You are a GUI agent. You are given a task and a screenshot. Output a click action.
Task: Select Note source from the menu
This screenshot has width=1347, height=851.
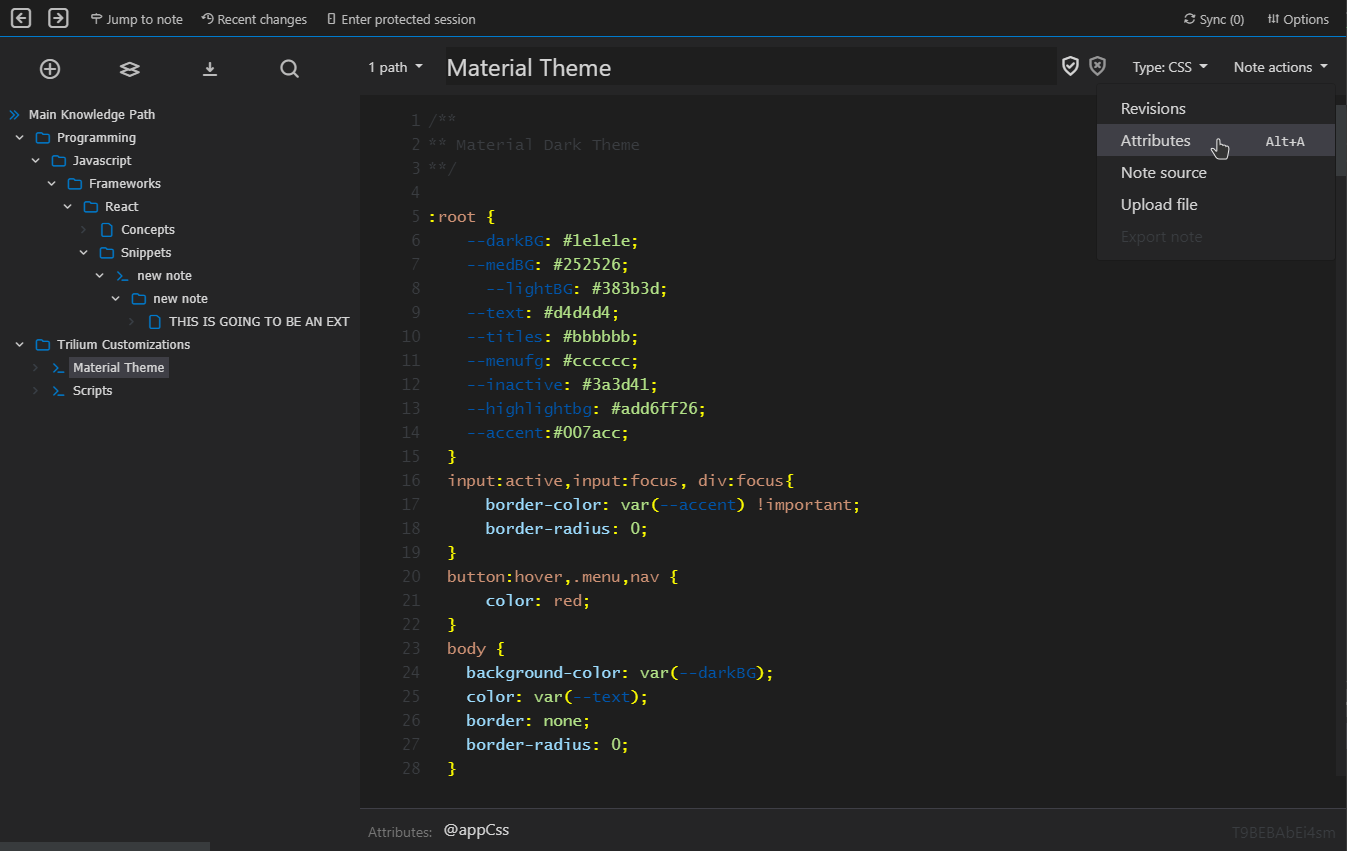pyautogui.click(x=1215, y=172)
